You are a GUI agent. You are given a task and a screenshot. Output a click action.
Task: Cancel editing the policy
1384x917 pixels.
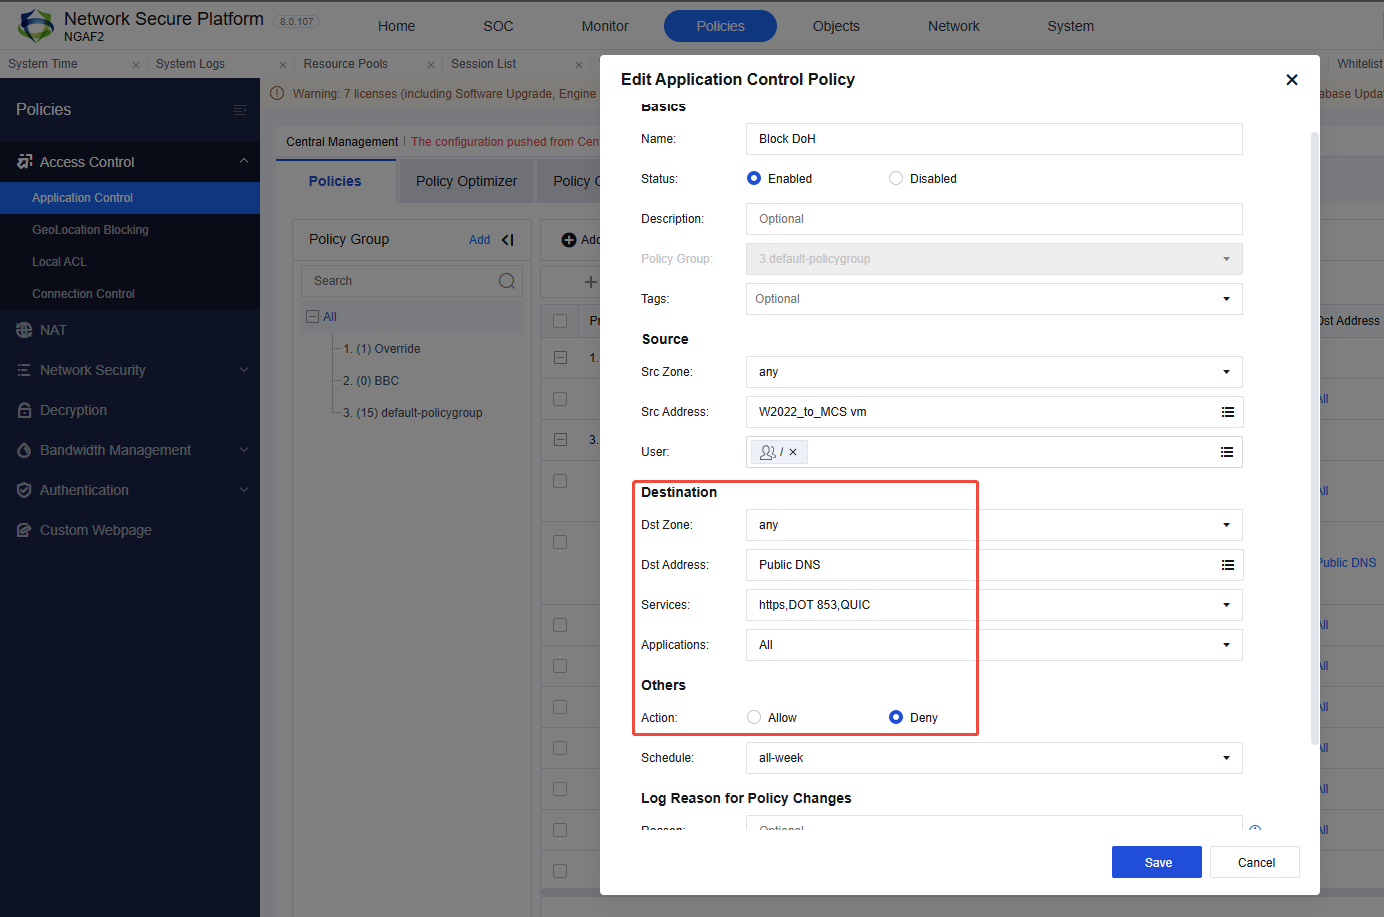coord(1255,862)
